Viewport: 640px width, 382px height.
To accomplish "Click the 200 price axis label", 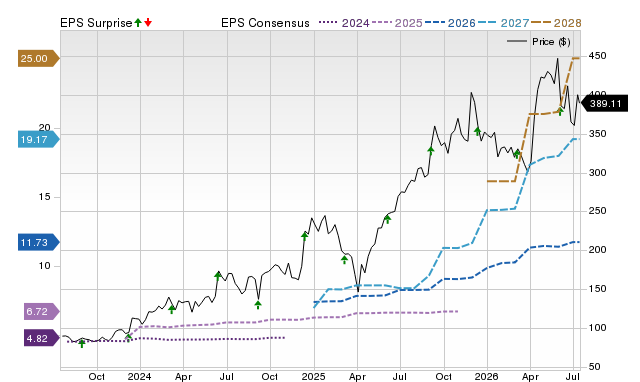I will [597, 250].
